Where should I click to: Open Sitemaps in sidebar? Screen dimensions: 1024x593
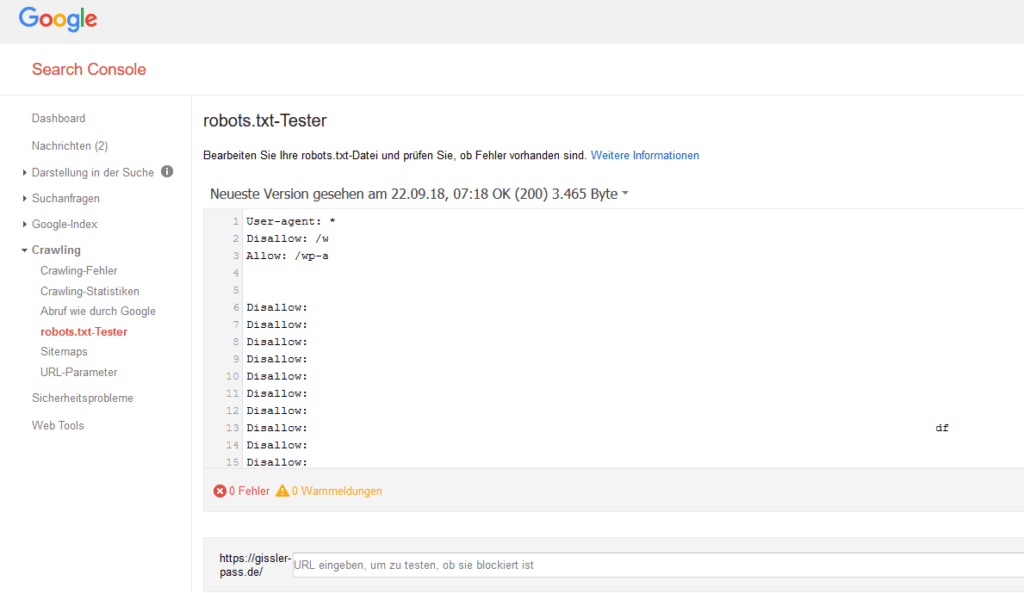click(x=63, y=351)
